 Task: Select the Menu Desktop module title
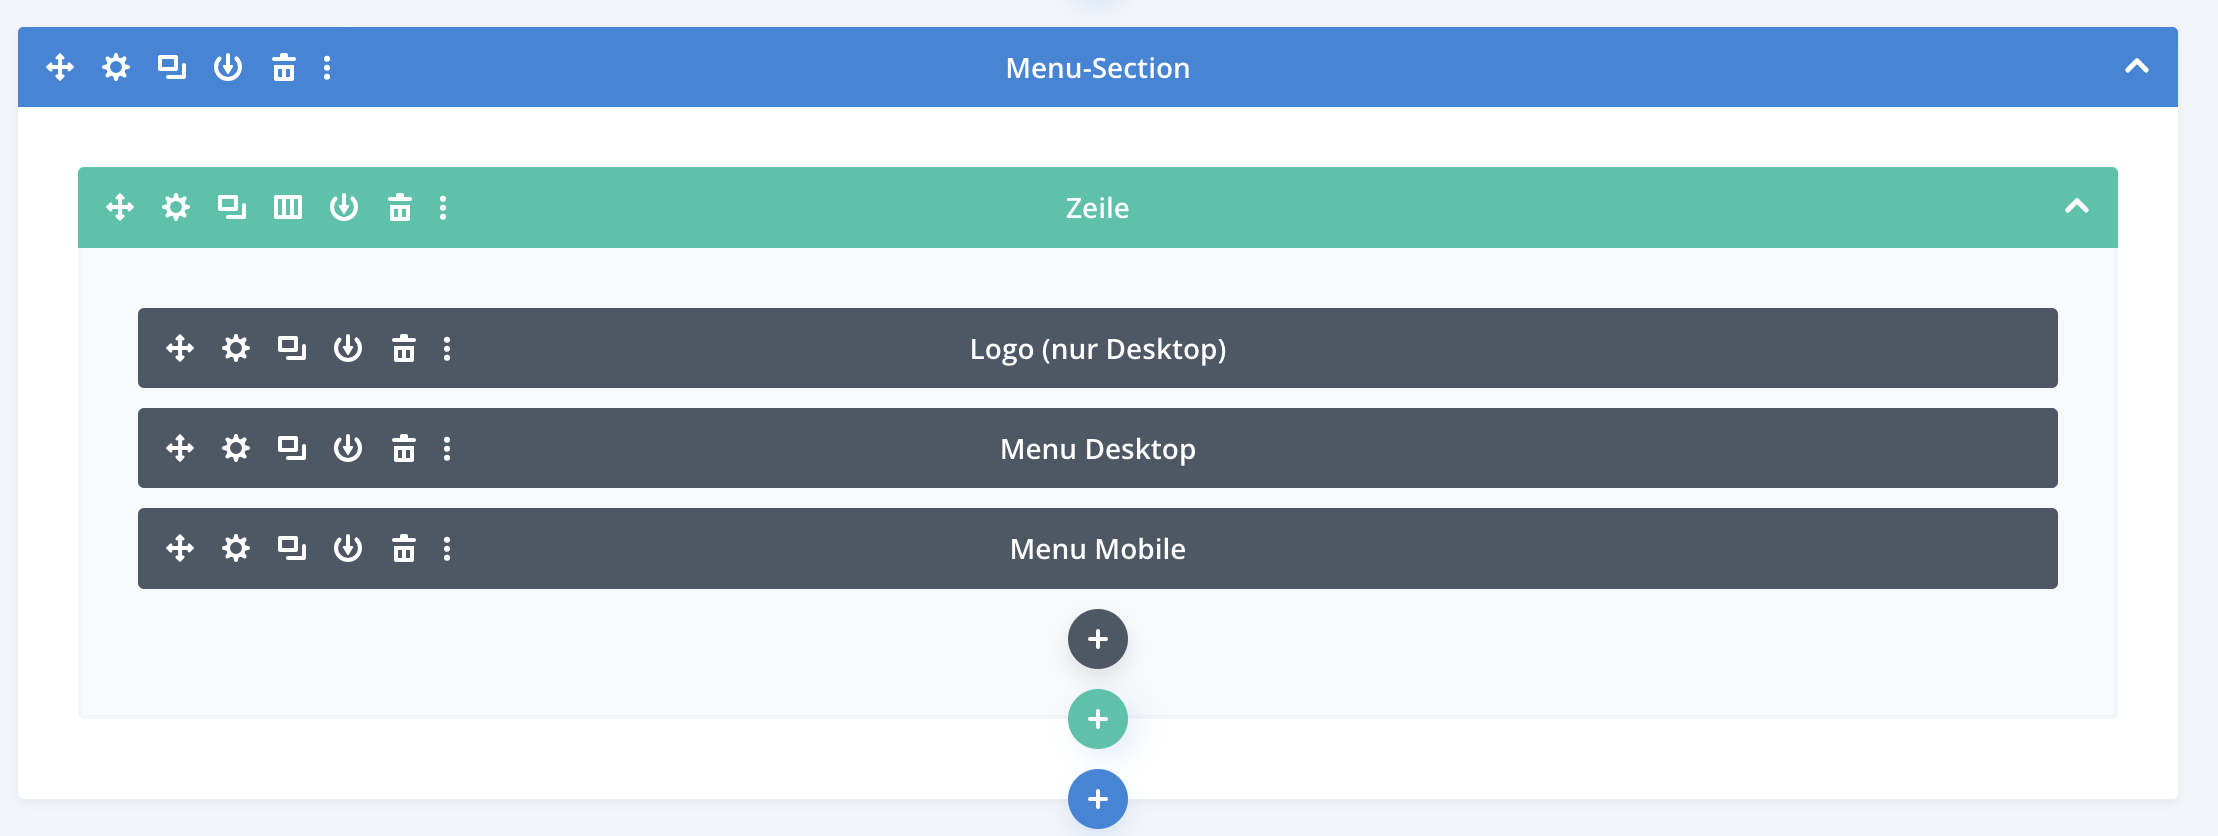click(1098, 449)
